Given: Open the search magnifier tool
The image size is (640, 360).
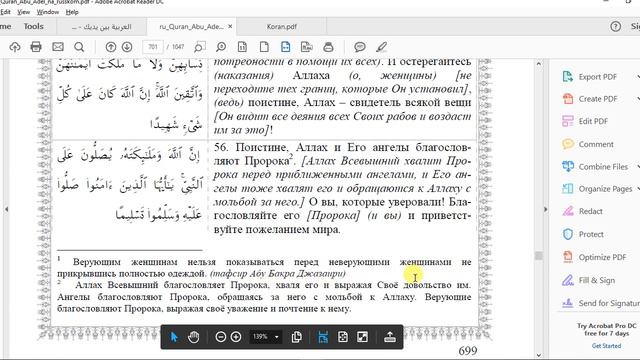Looking at the screenshot, I should (x=79, y=47).
